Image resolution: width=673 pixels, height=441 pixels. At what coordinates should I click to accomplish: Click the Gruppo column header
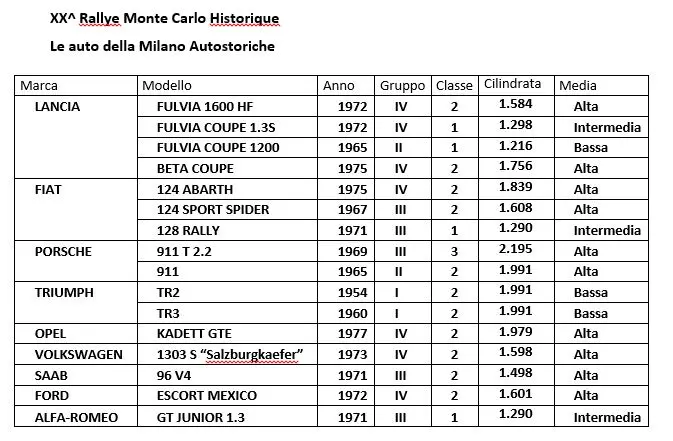tap(402, 86)
